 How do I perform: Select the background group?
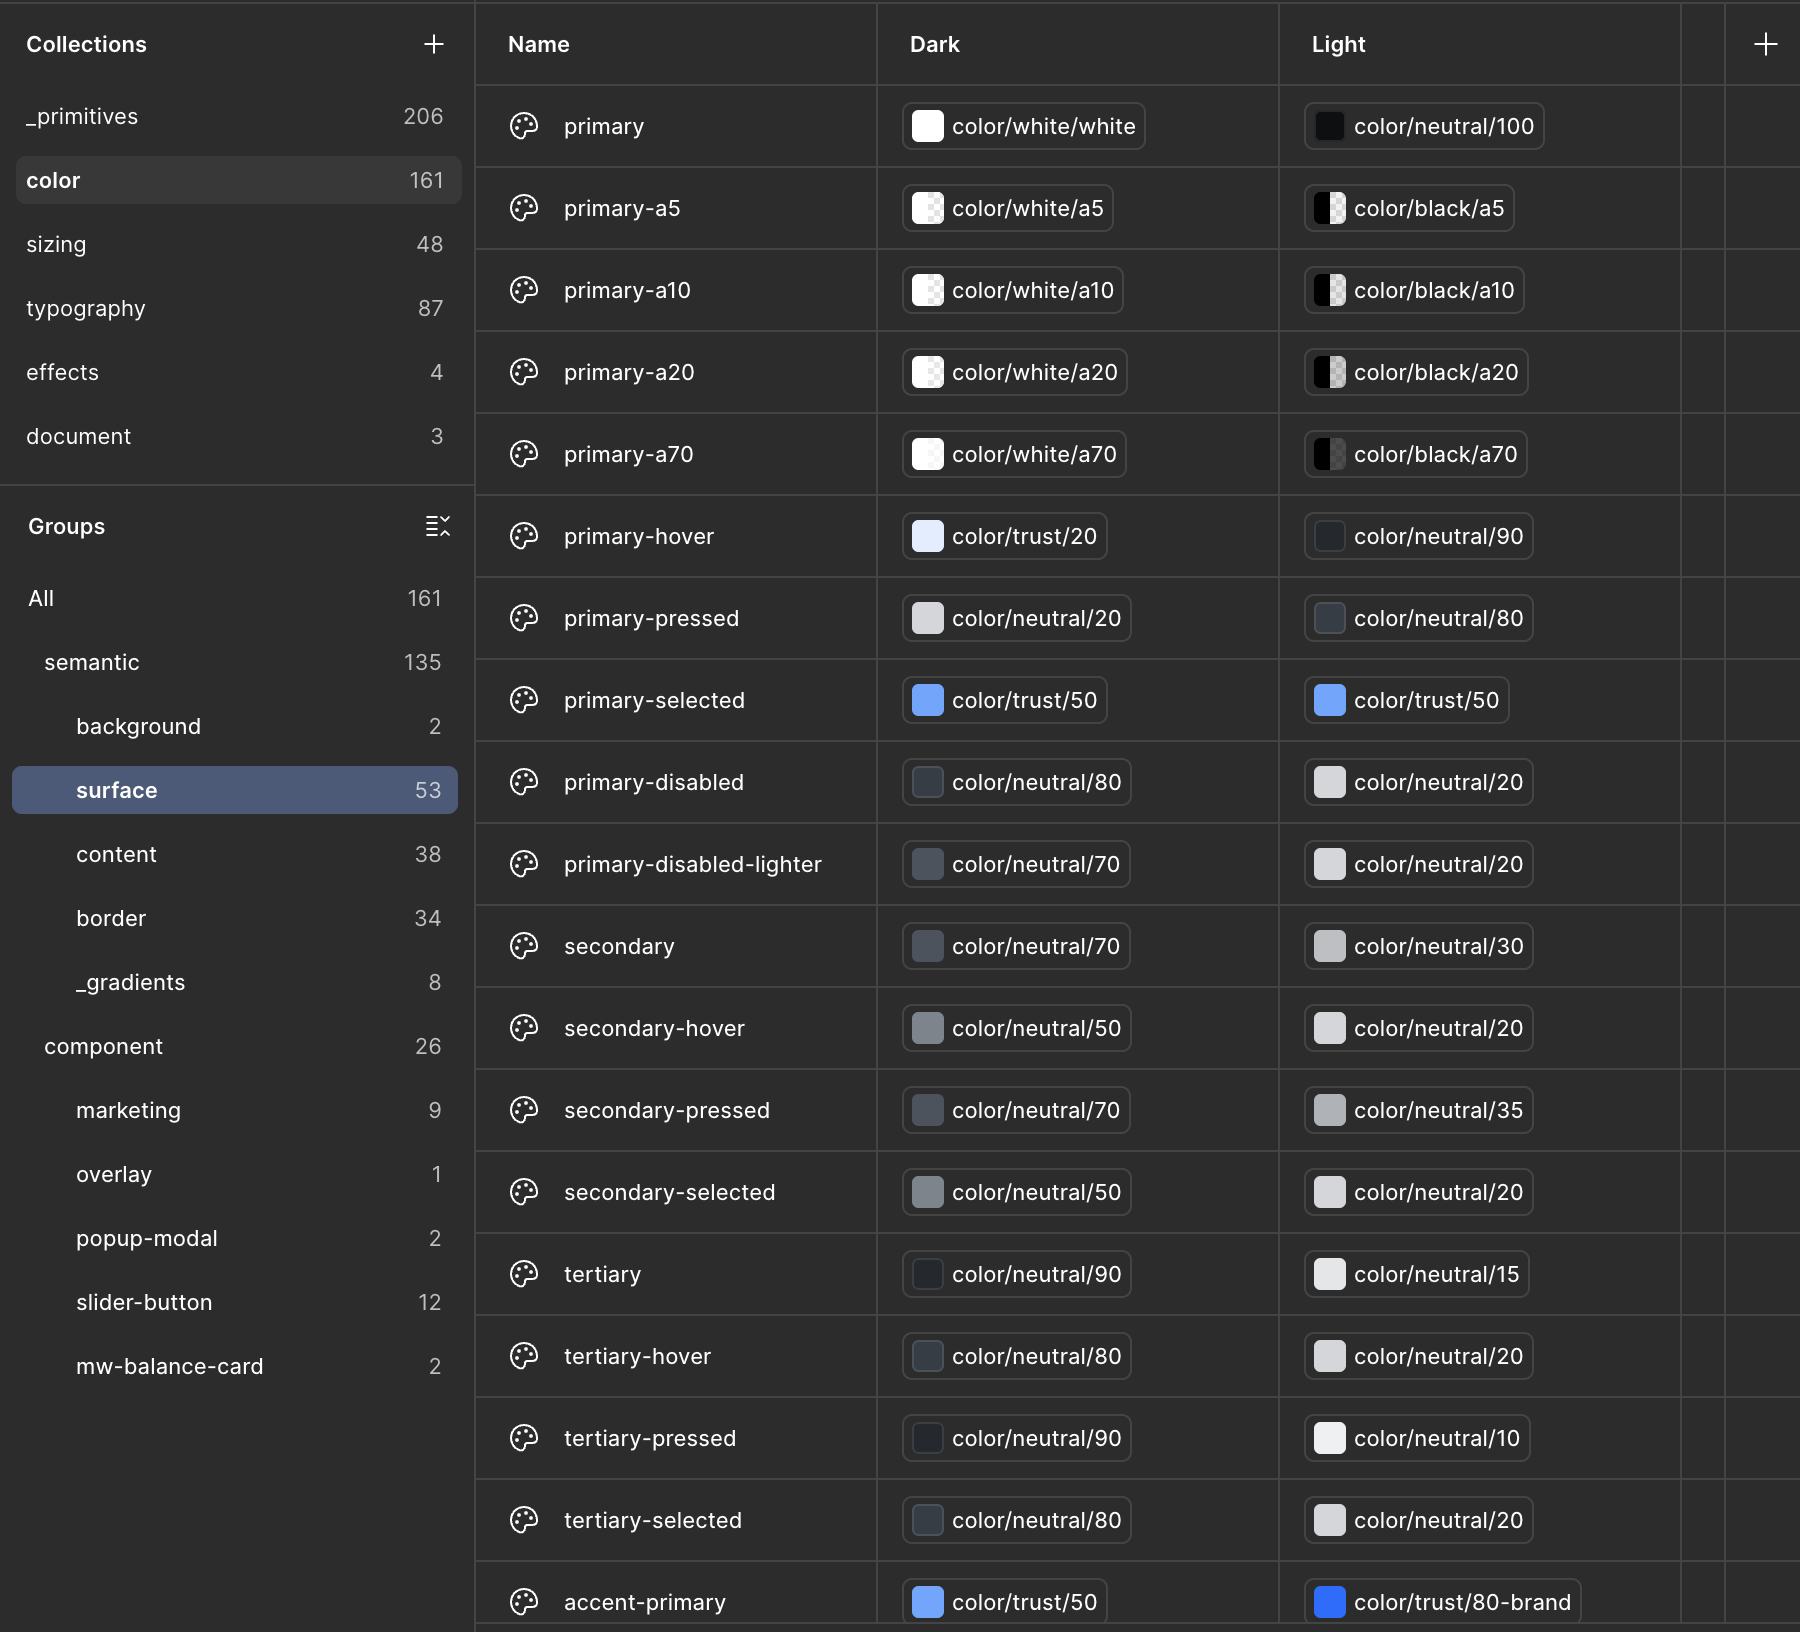tap(235, 726)
